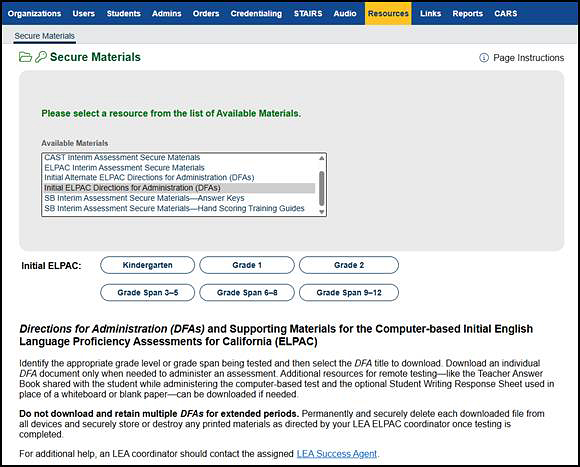Open Page Instructions
The image size is (580, 467).
(529, 58)
